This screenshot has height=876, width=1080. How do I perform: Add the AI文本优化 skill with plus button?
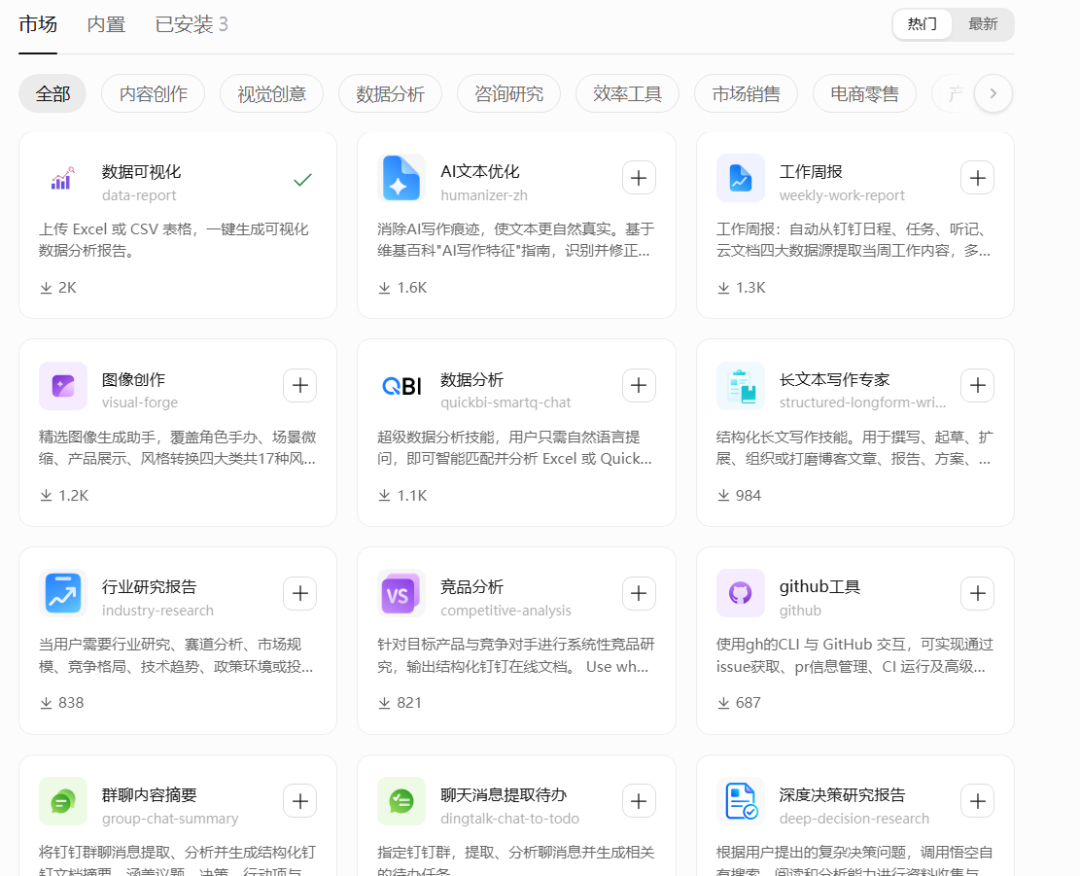pyautogui.click(x=638, y=178)
